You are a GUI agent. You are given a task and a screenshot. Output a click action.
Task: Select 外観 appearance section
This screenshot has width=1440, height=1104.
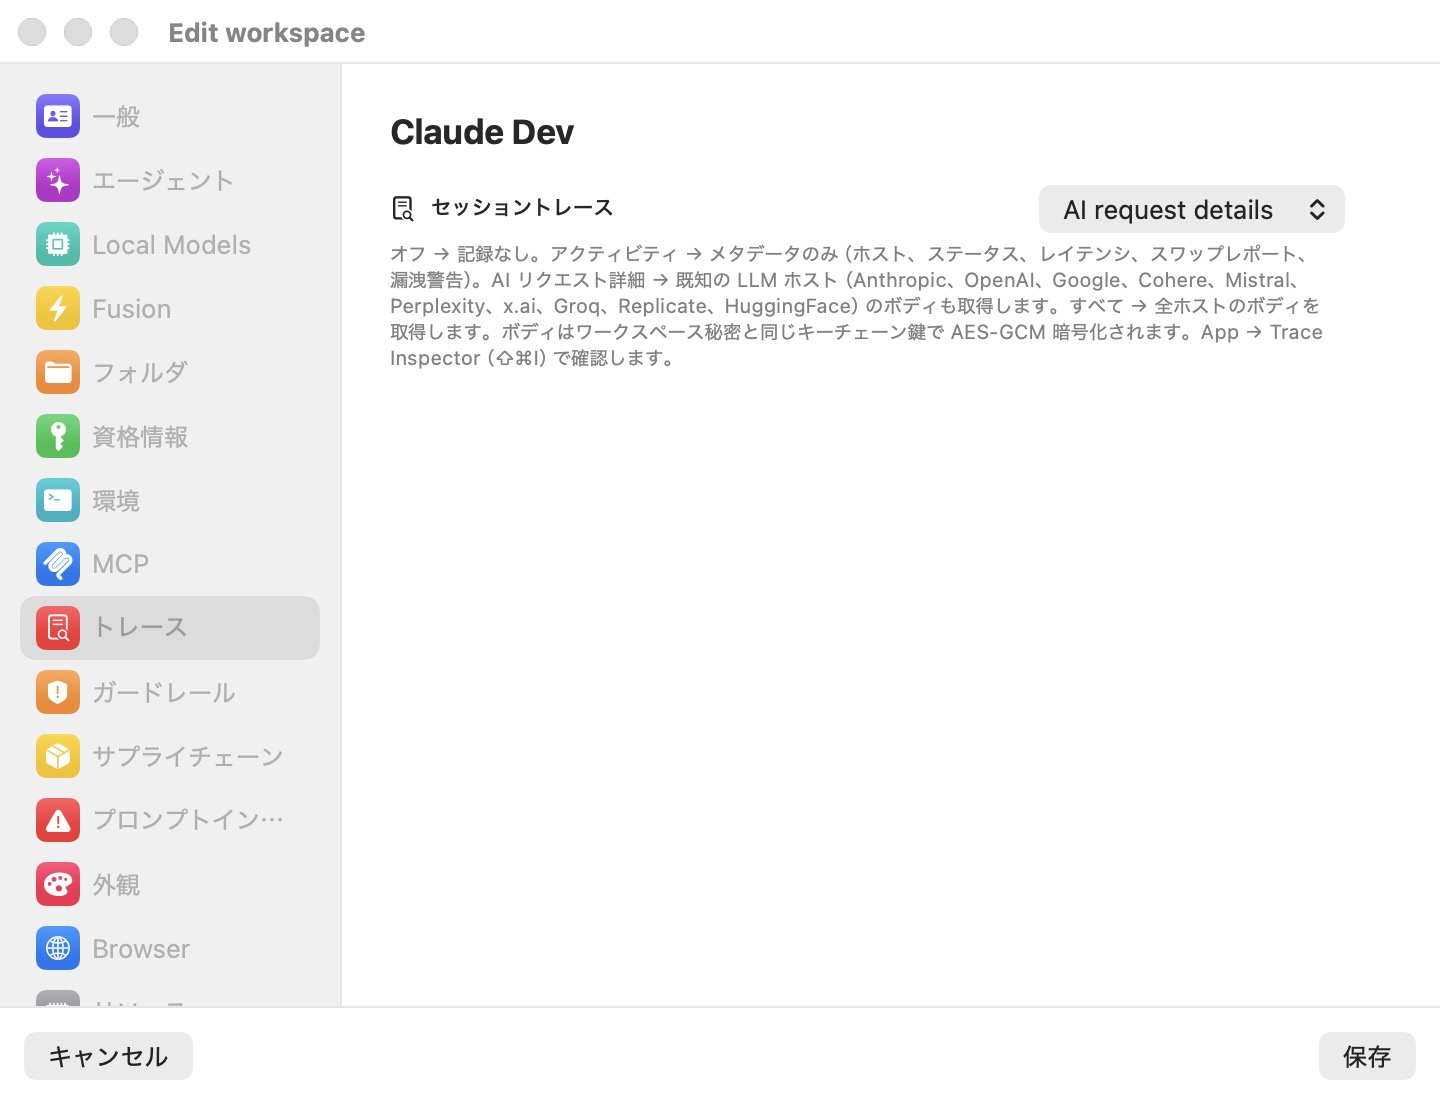(170, 884)
